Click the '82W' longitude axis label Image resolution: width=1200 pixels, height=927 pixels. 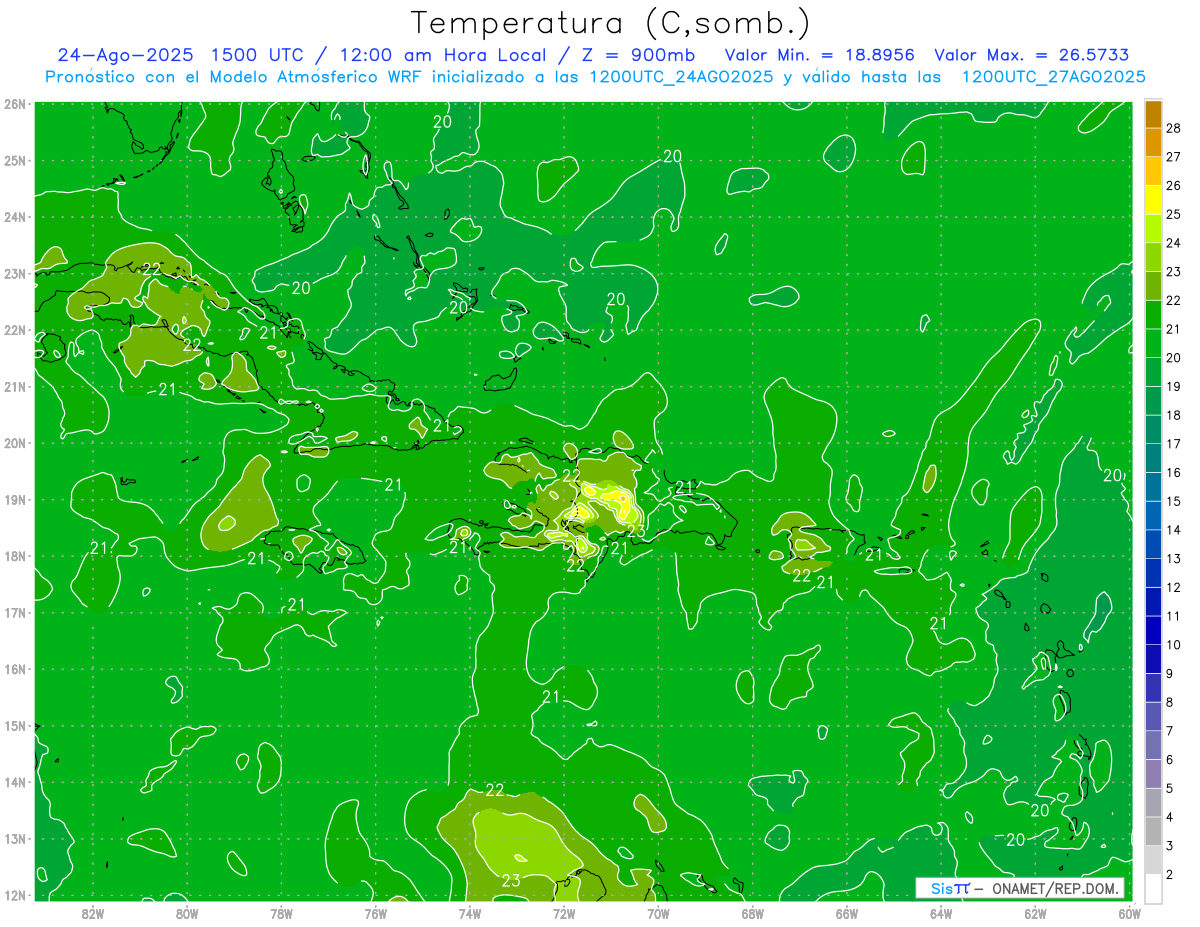[x=93, y=913]
